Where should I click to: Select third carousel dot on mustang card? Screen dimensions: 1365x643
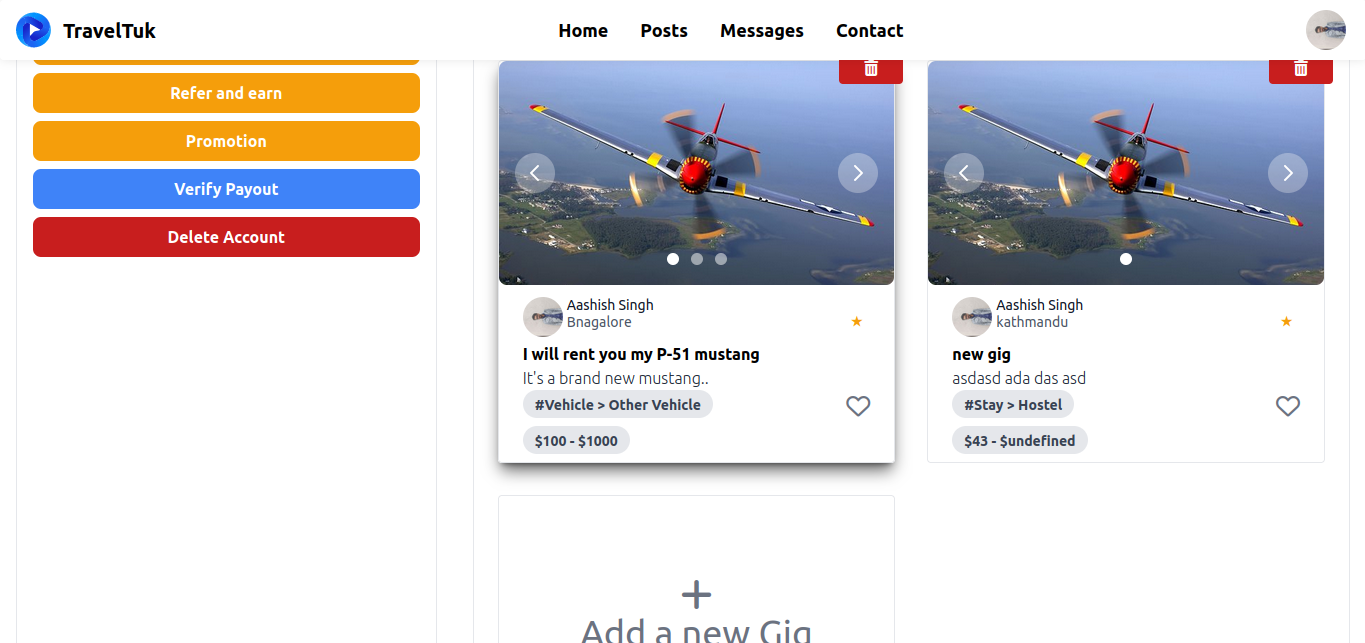coord(721,259)
